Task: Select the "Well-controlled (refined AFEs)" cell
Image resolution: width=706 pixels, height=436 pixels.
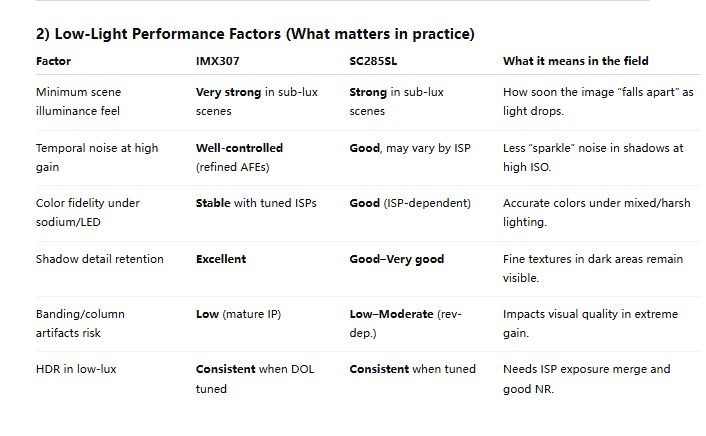Action: tap(239, 157)
